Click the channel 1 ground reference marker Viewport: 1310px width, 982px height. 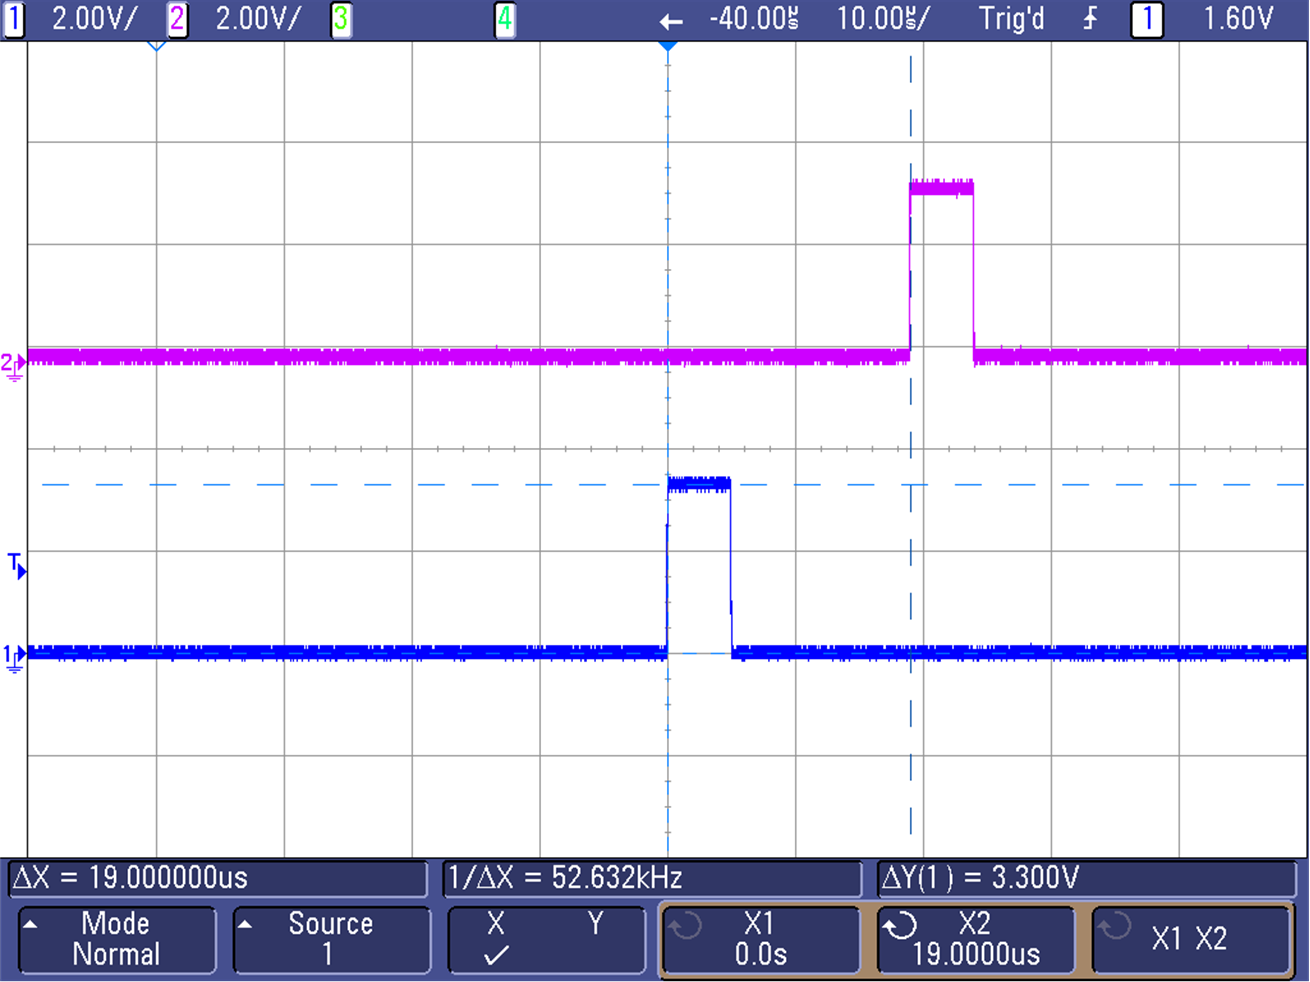tap(14, 657)
